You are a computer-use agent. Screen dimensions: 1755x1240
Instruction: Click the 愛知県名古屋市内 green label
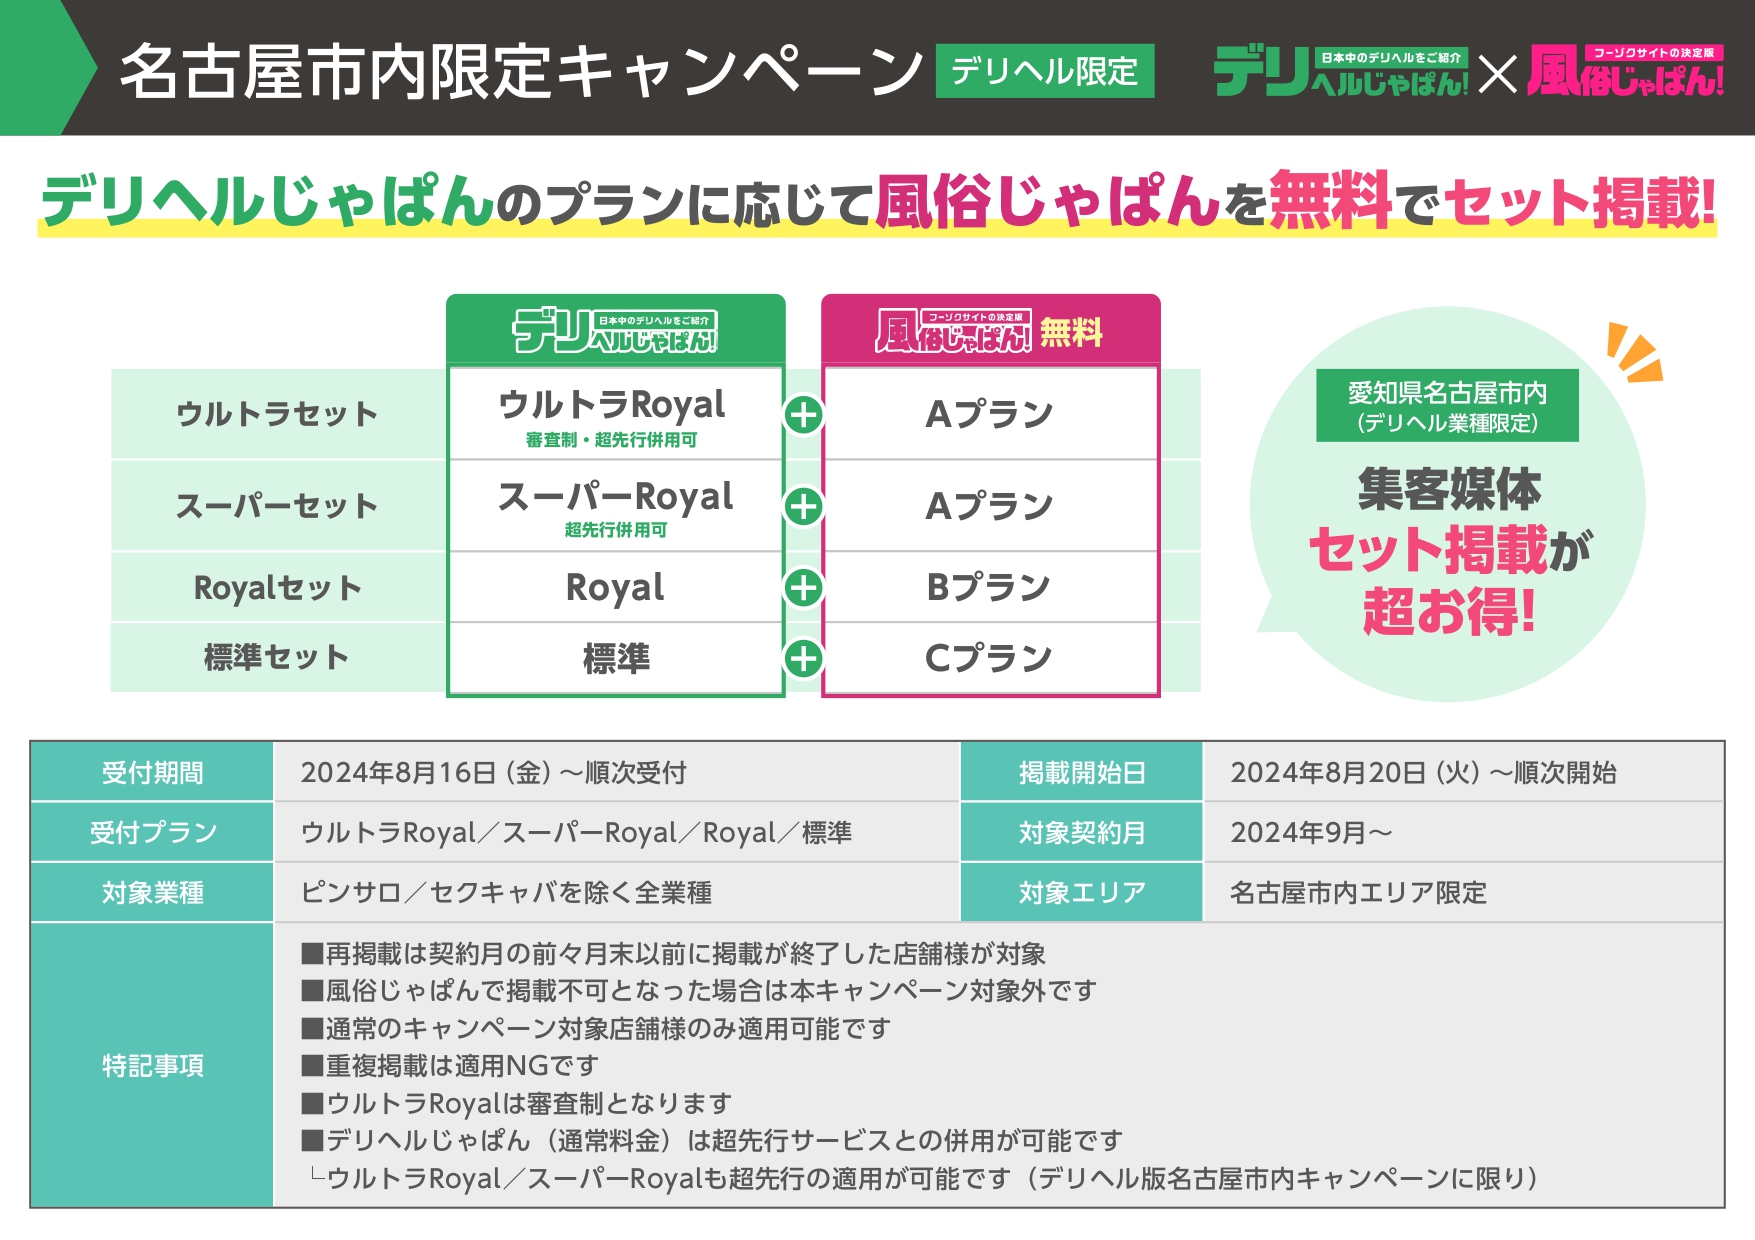pos(1447,406)
